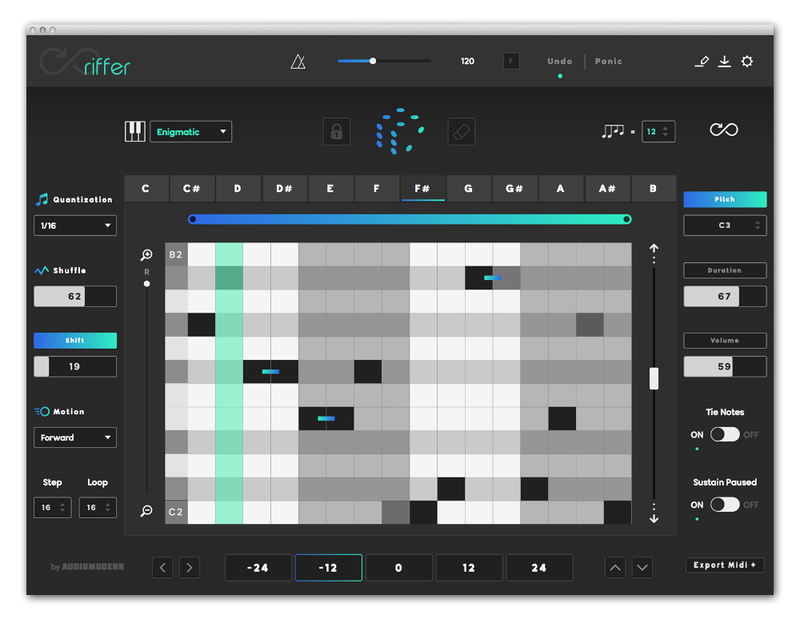
Task: Select the A# root note tab
Action: (x=607, y=188)
